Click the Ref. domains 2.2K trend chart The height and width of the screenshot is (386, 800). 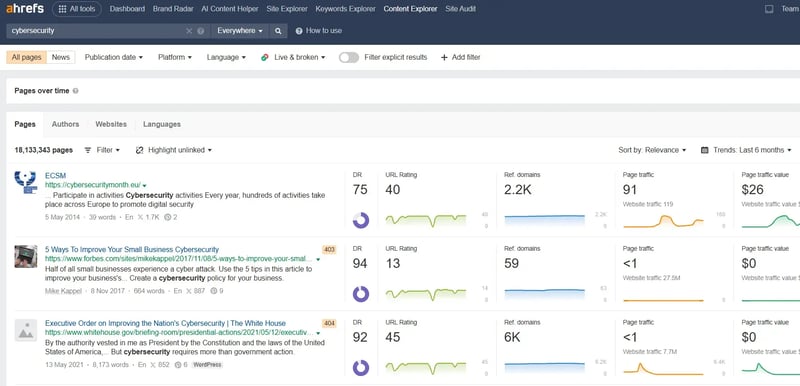544,220
